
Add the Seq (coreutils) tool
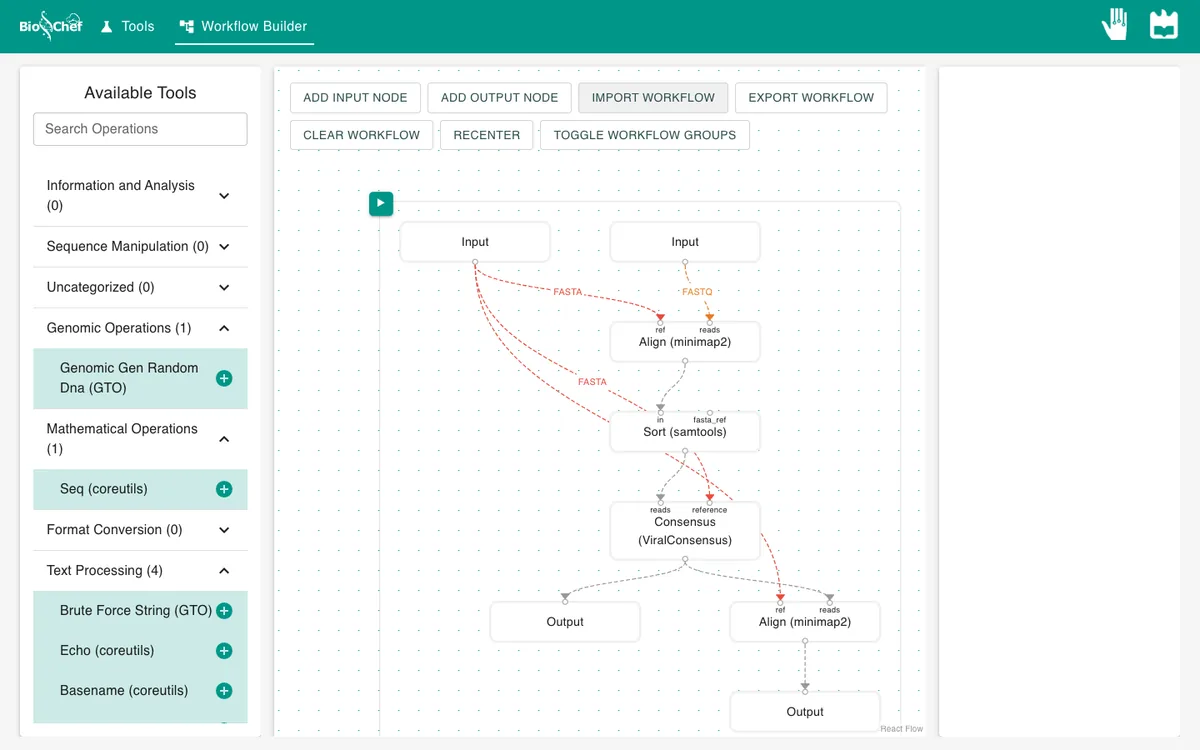click(224, 489)
